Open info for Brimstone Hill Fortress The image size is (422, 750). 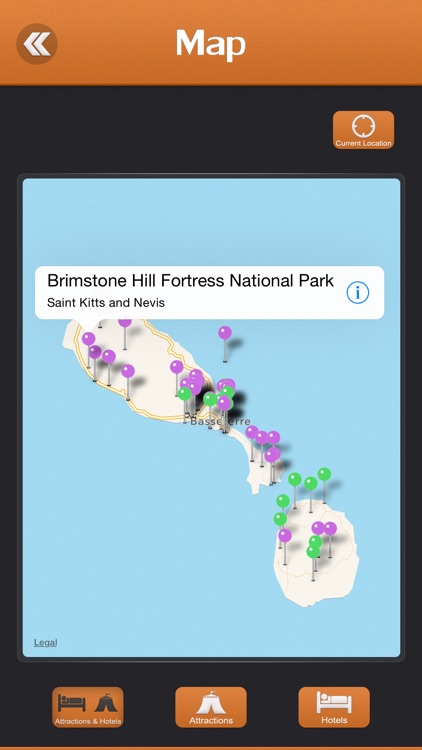(x=358, y=292)
